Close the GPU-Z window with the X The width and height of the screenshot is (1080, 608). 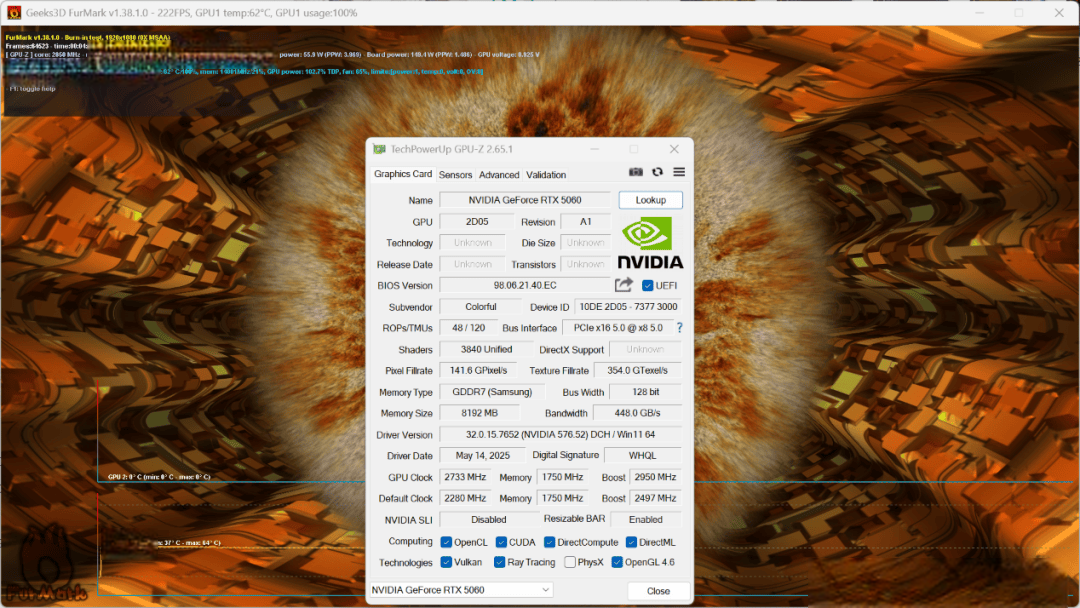pyautogui.click(x=674, y=149)
